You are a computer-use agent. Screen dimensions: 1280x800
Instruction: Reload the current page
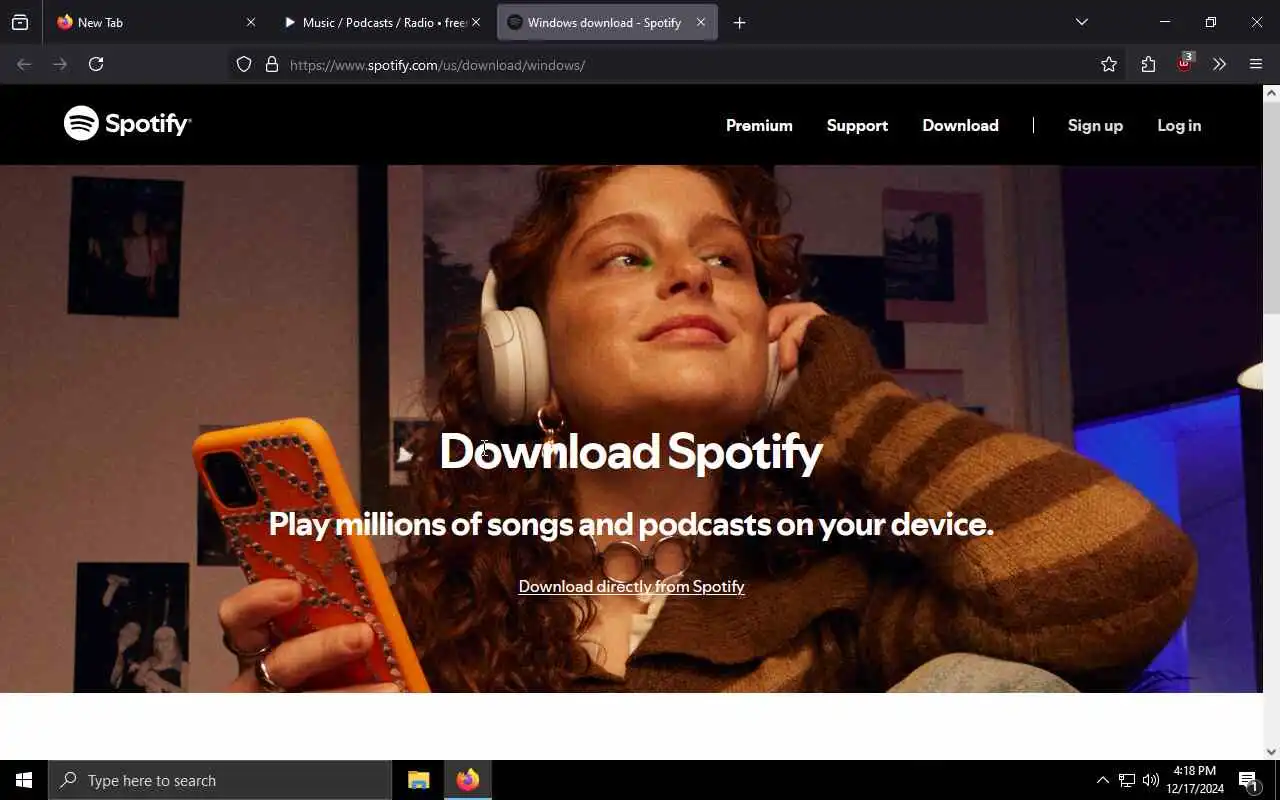click(x=96, y=64)
